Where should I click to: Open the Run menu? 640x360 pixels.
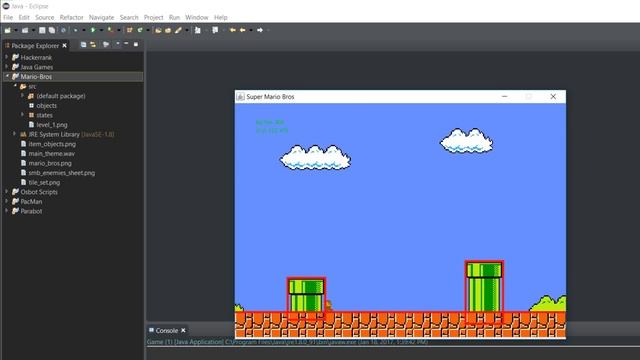pos(174,18)
